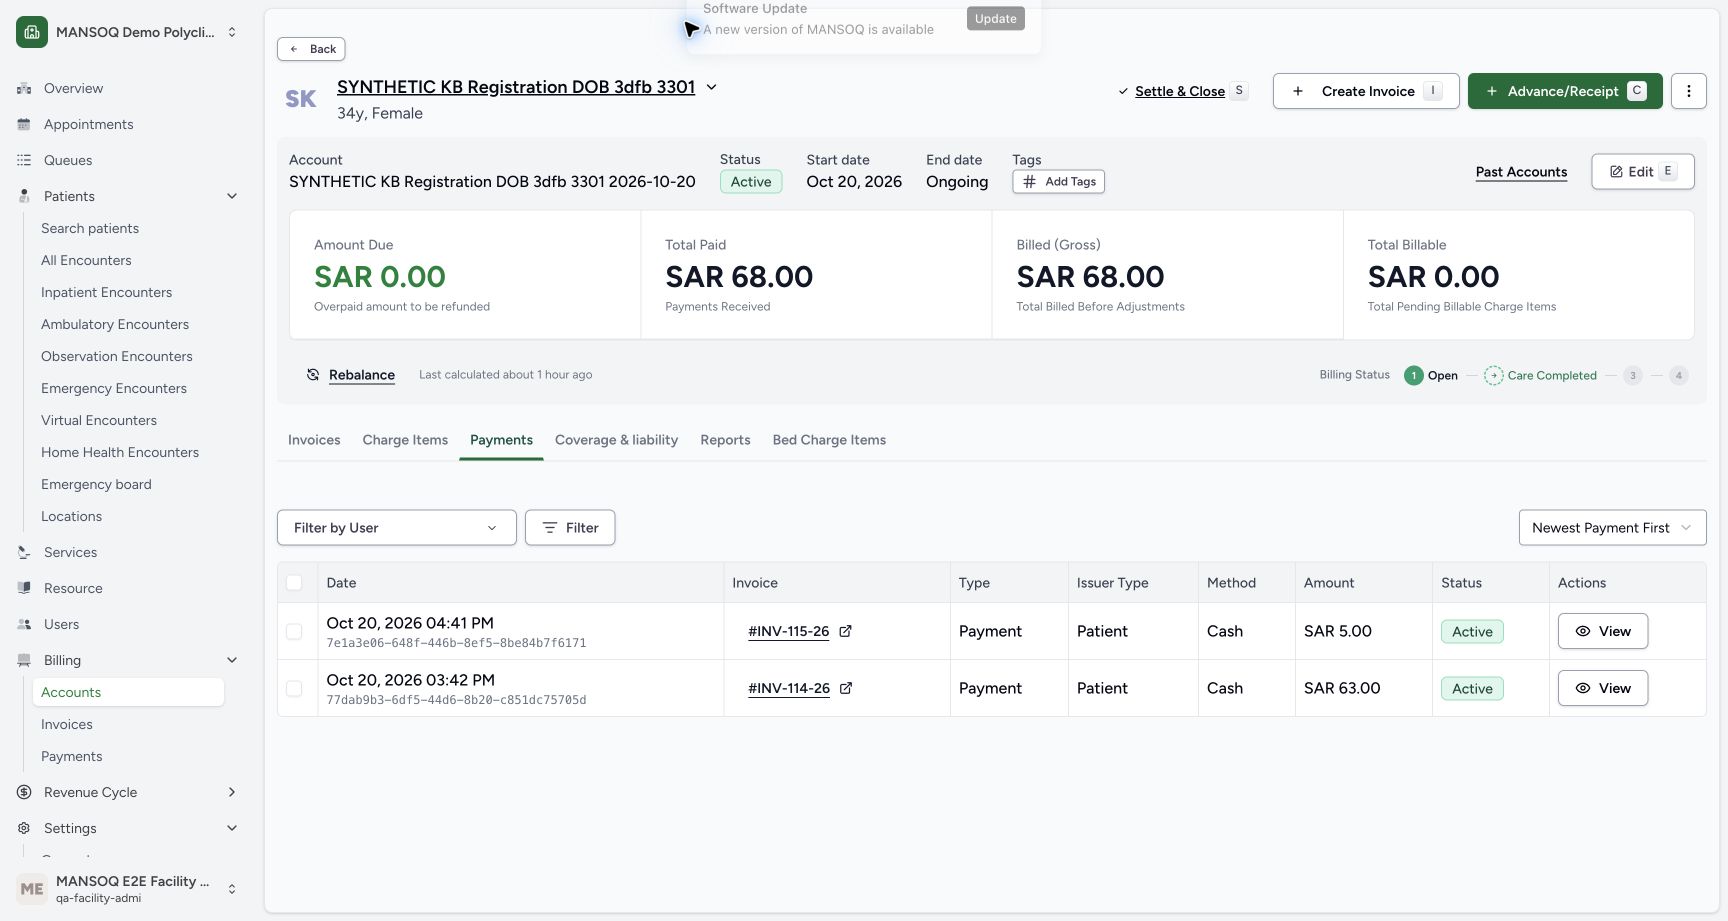Expand the patient name dropdown chevron
This screenshot has height=921, width=1728.
[711, 87]
